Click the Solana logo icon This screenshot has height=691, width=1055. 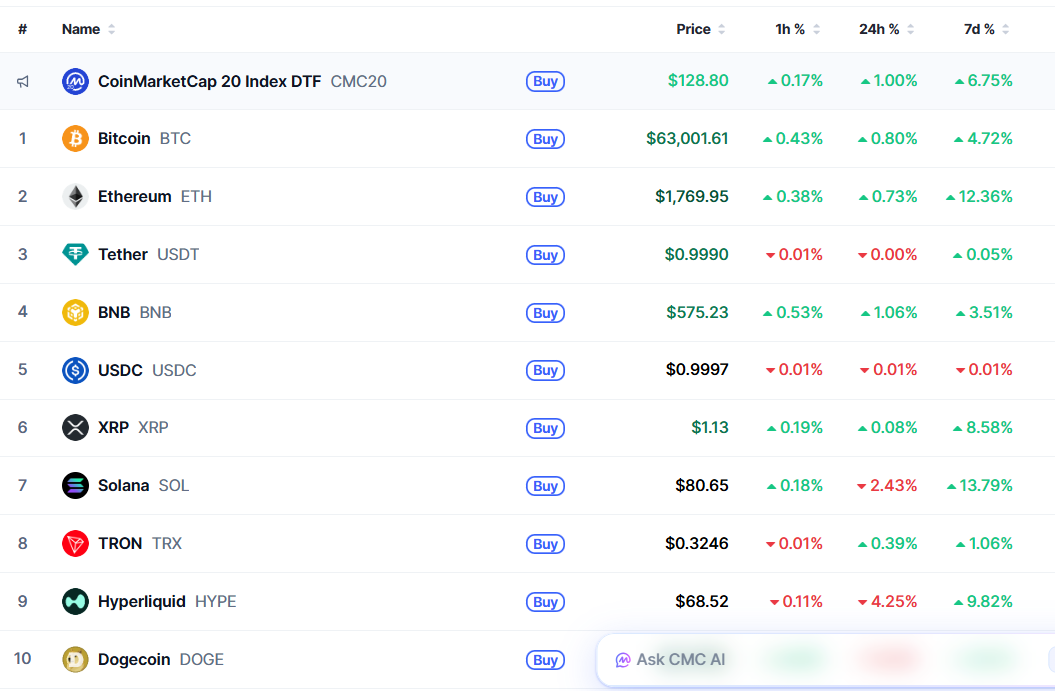pyautogui.click(x=75, y=485)
